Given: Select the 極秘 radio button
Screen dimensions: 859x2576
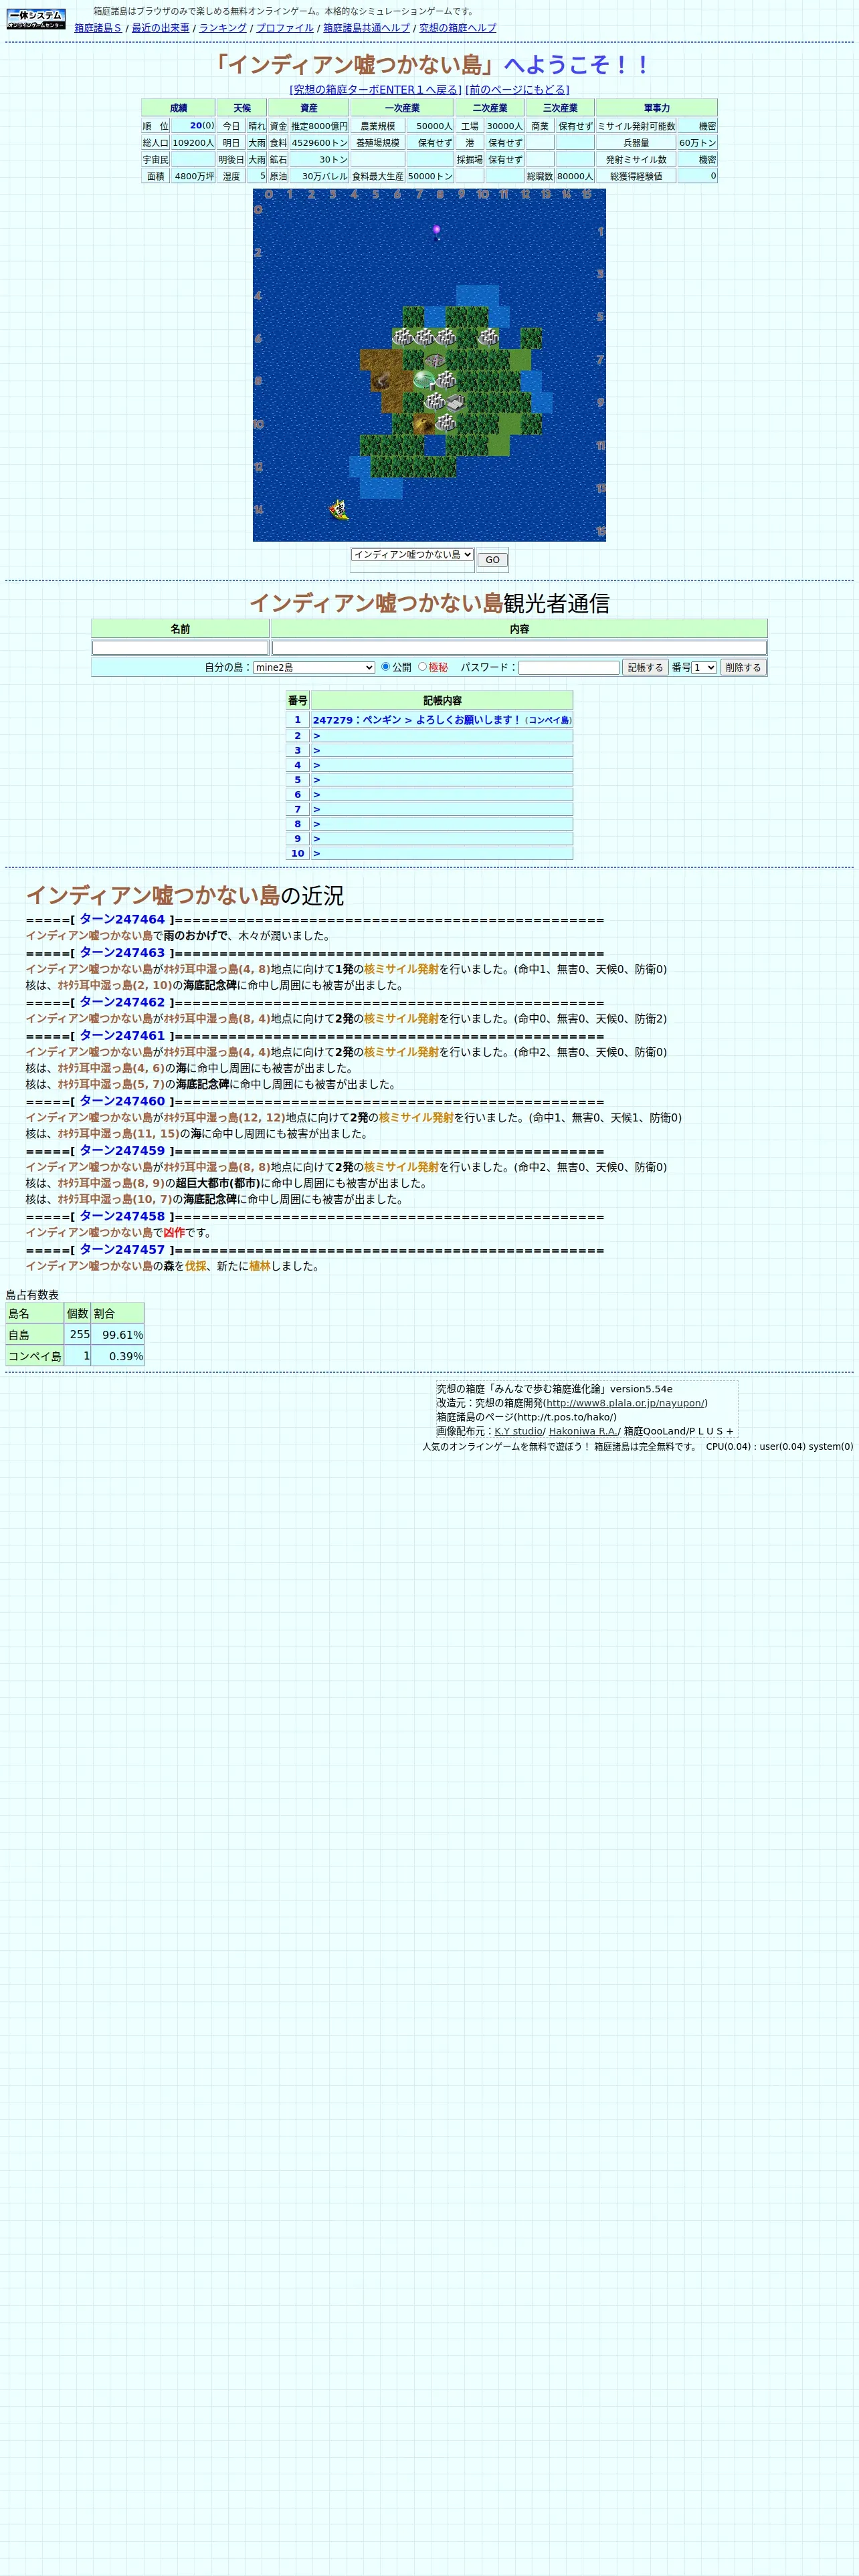Looking at the screenshot, I should point(422,666).
